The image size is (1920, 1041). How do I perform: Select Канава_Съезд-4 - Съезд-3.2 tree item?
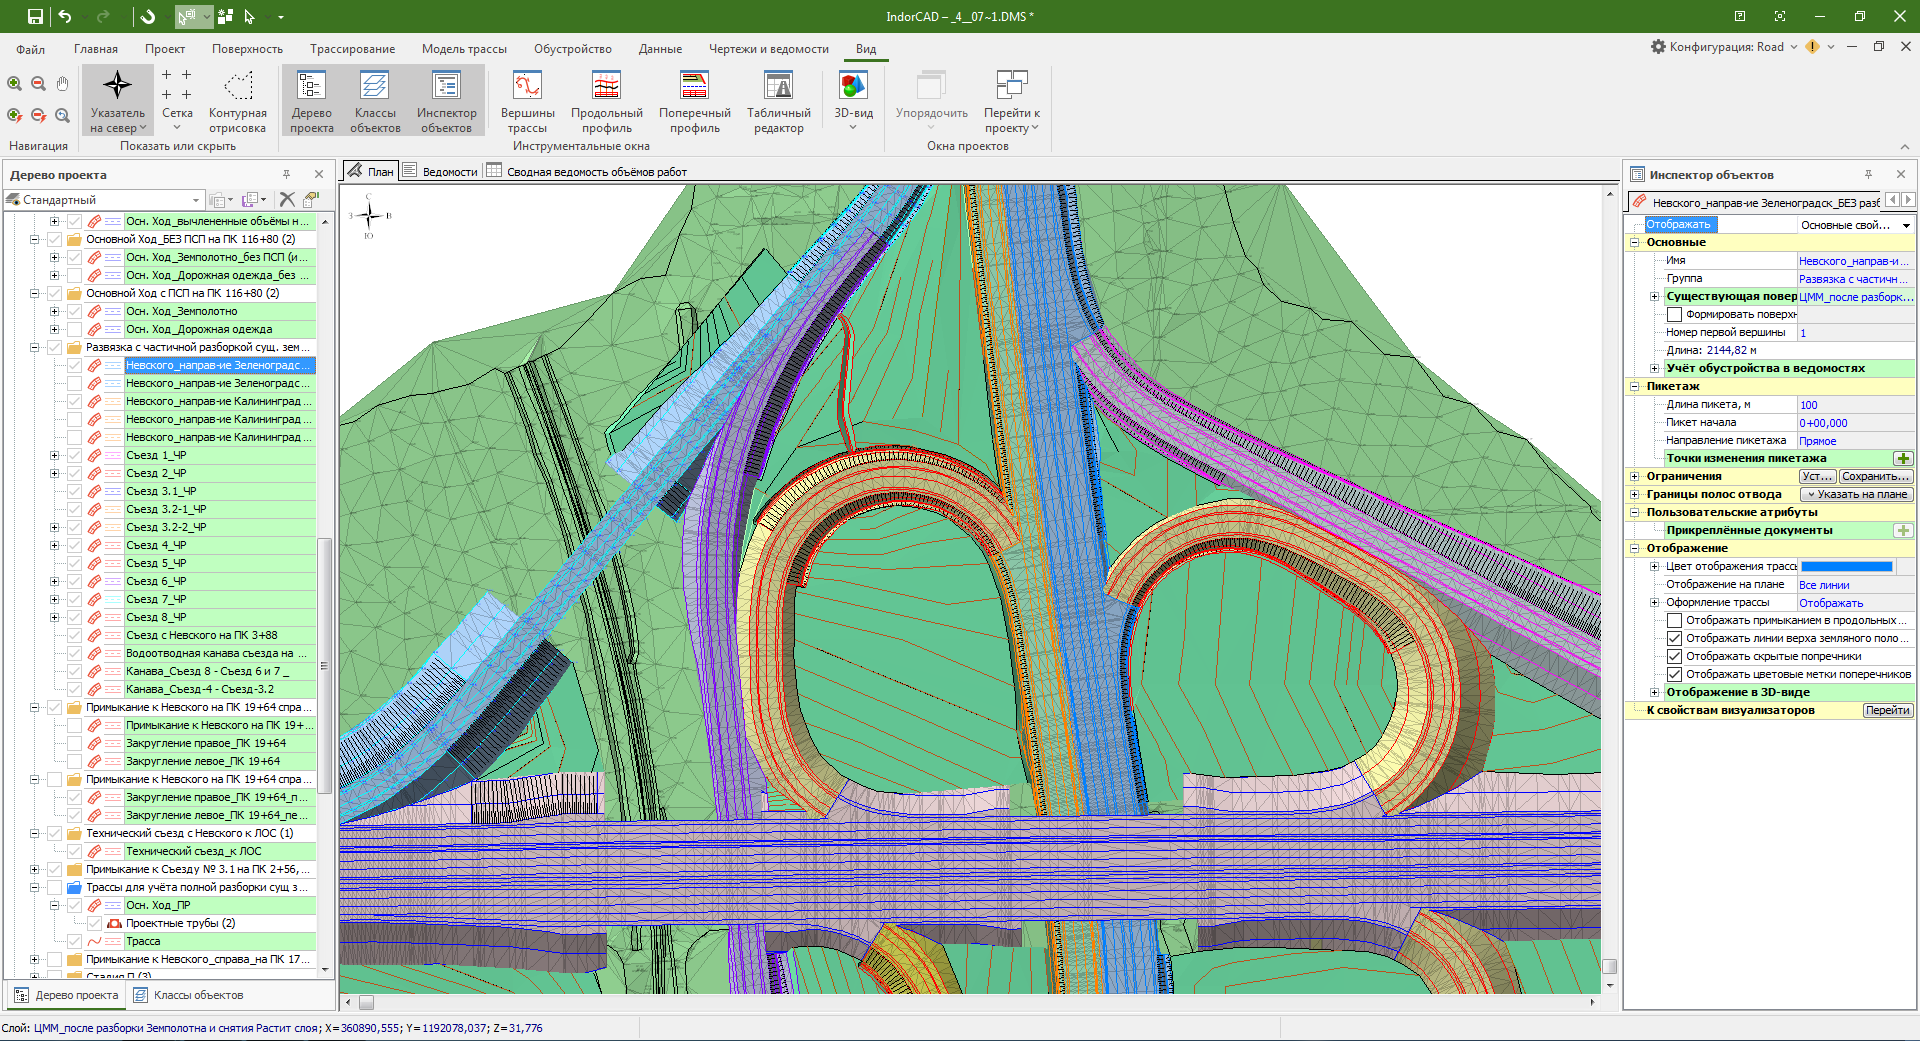(199, 690)
